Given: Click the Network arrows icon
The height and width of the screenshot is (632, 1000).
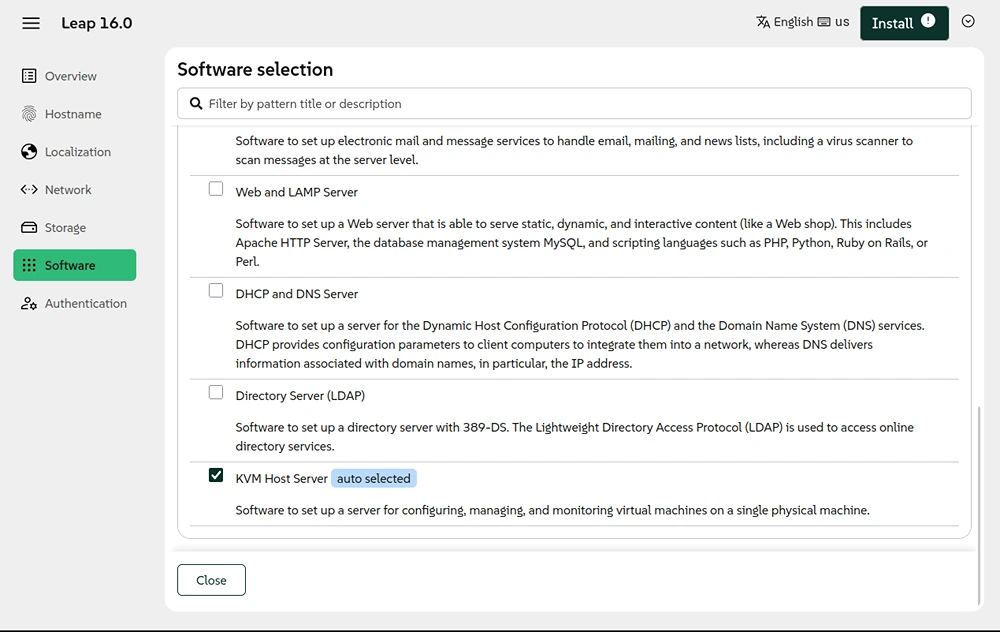Looking at the screenshot, I should (29, 189).
